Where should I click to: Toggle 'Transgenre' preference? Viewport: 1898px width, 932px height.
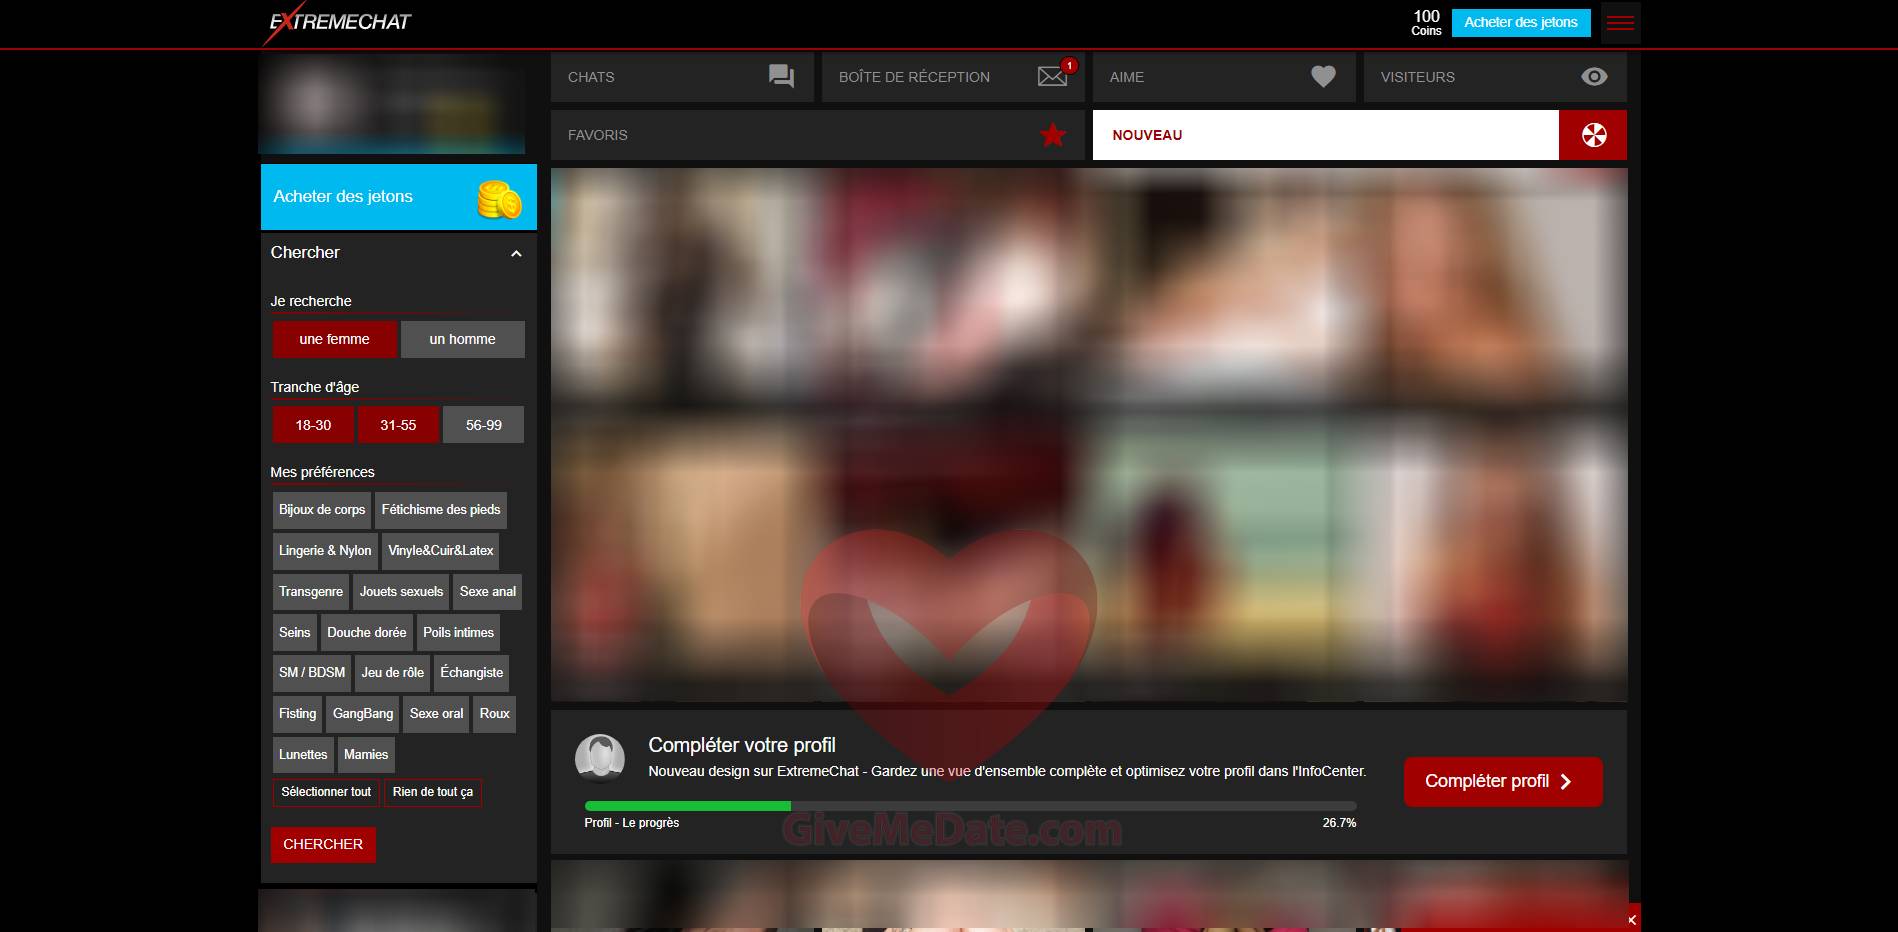pos(311,592)
